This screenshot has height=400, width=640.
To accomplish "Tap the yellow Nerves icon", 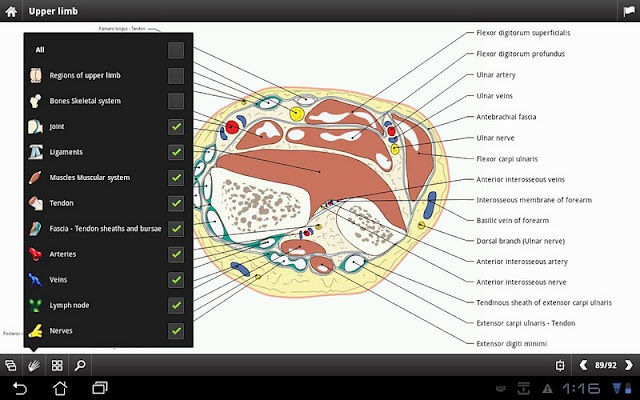I will coord(36,331).
